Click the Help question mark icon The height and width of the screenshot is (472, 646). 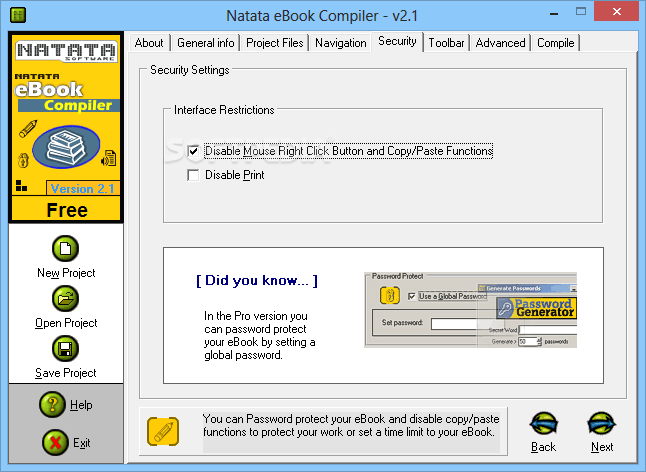pos(52,404)
